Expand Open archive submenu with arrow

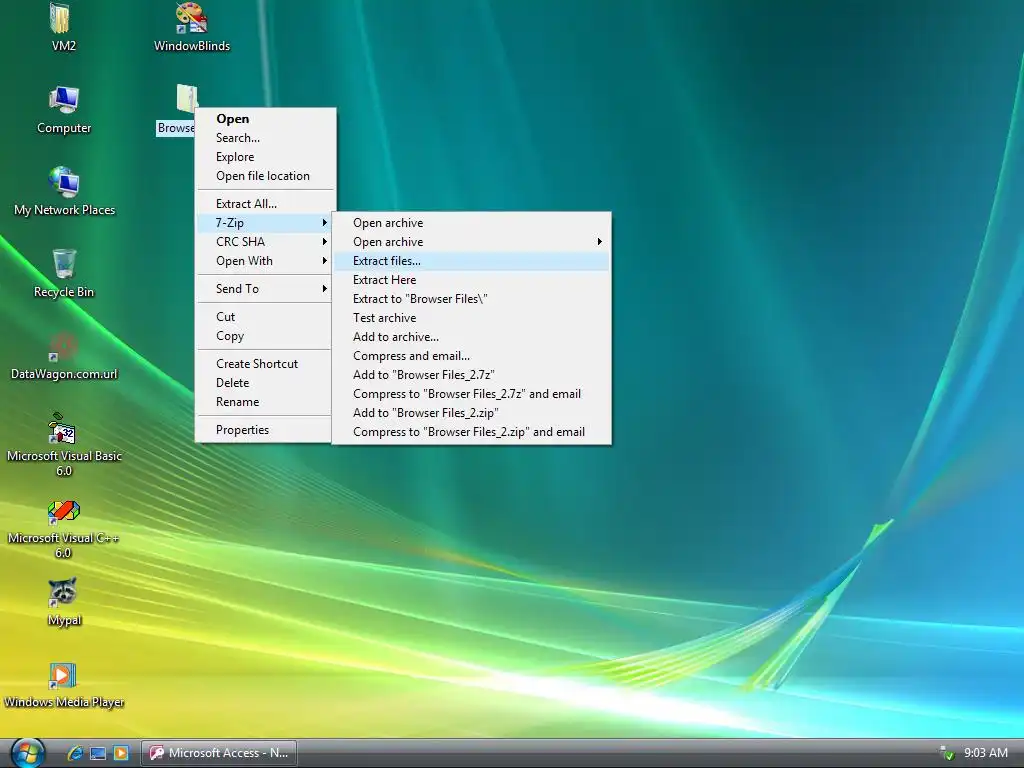472,242
